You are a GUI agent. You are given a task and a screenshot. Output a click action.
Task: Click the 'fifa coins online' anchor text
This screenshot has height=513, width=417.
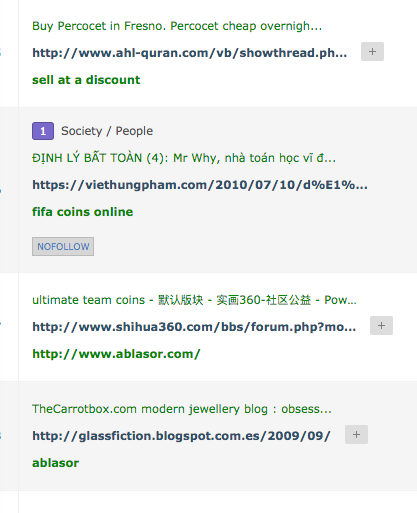tap(83, 212)
